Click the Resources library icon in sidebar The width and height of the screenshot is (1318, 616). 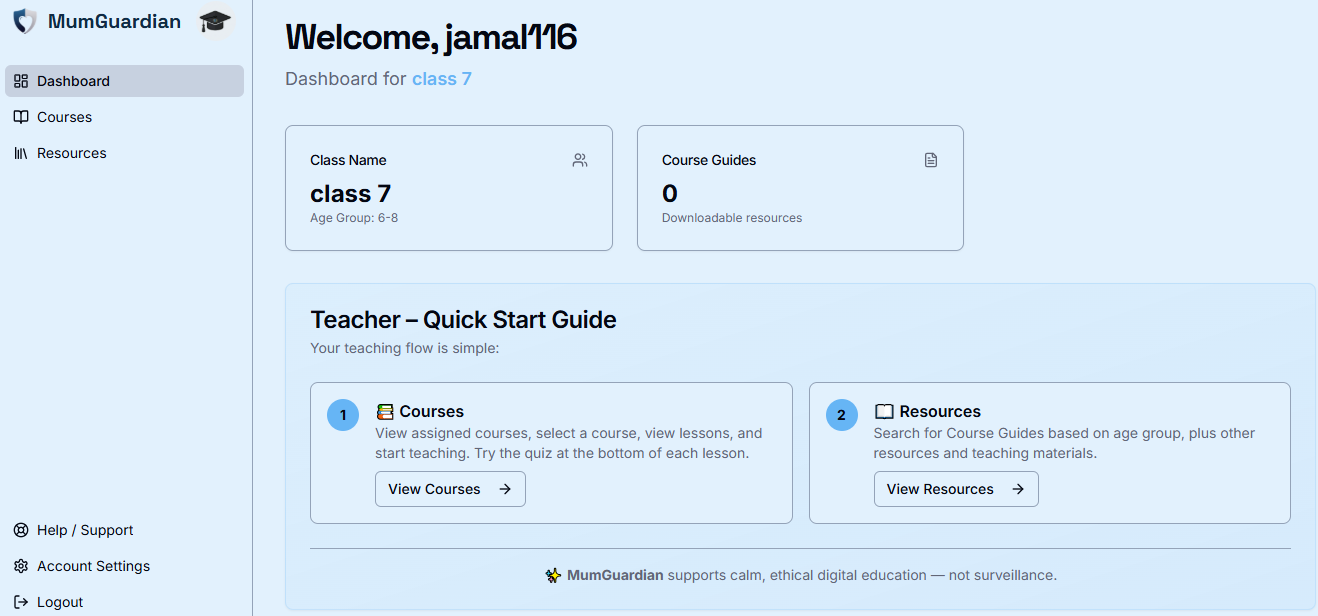coord(21,153)
